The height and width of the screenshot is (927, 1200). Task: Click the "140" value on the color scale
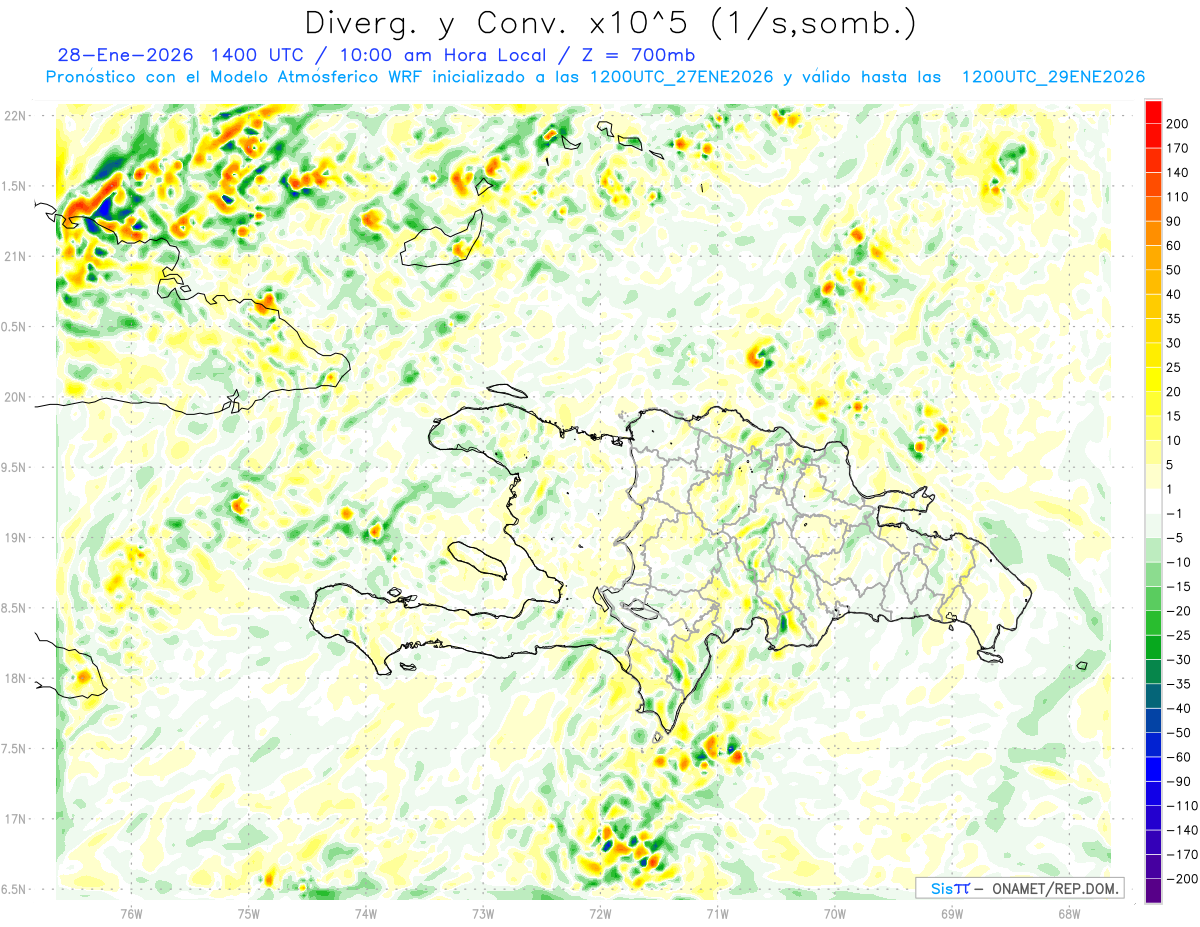(1178, 173)
